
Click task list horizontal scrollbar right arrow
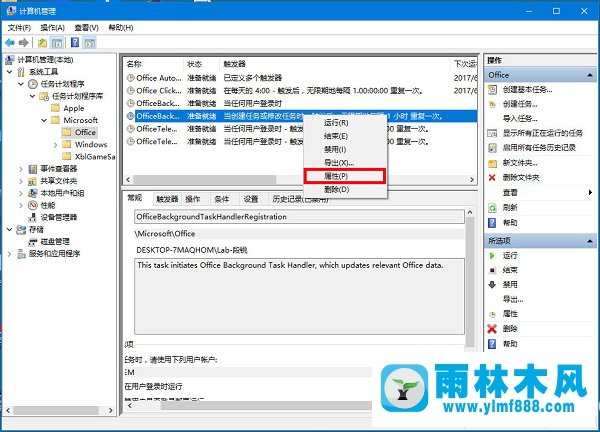tap(472, 179)
